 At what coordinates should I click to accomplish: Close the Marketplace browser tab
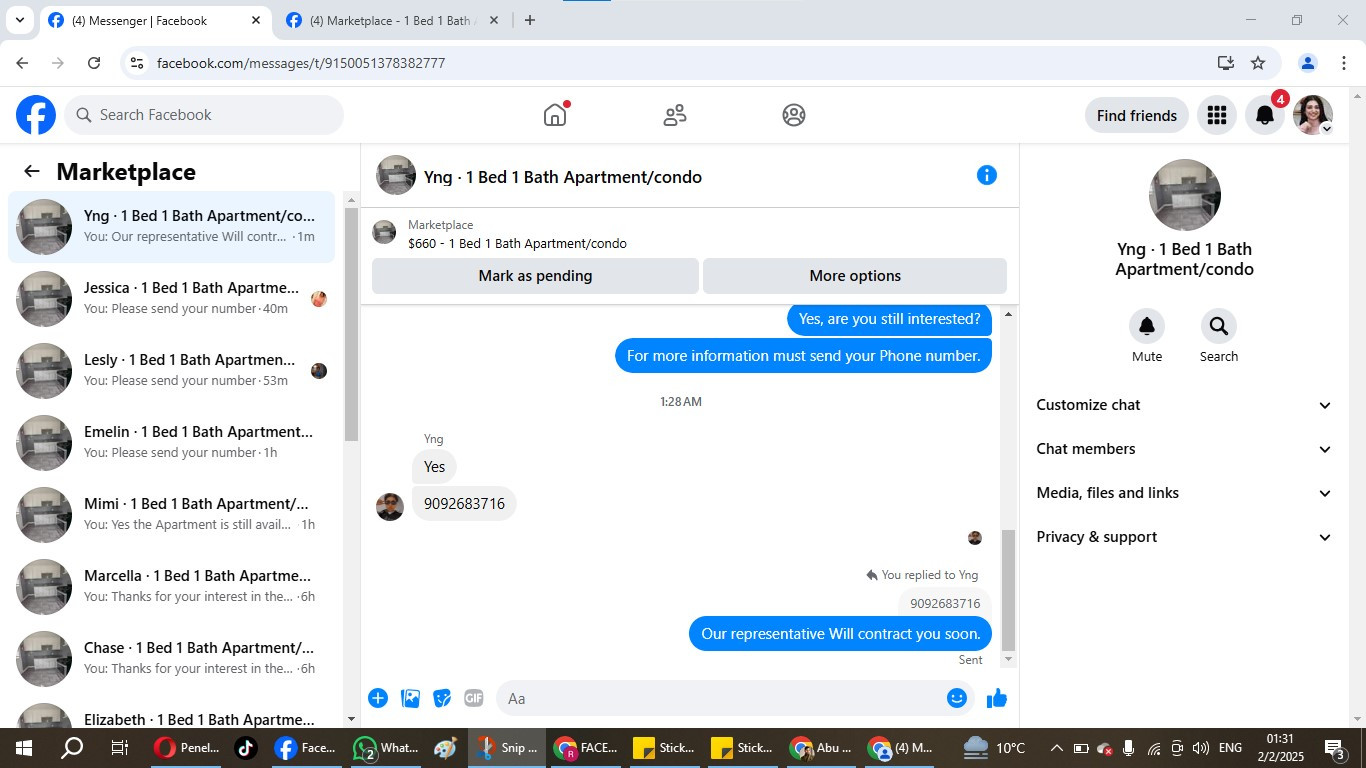[x=493, y=20]
